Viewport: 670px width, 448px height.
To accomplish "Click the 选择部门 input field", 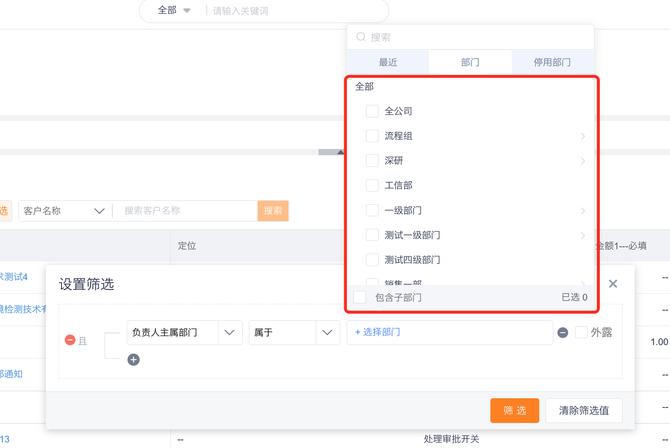I will coord(449,332).
